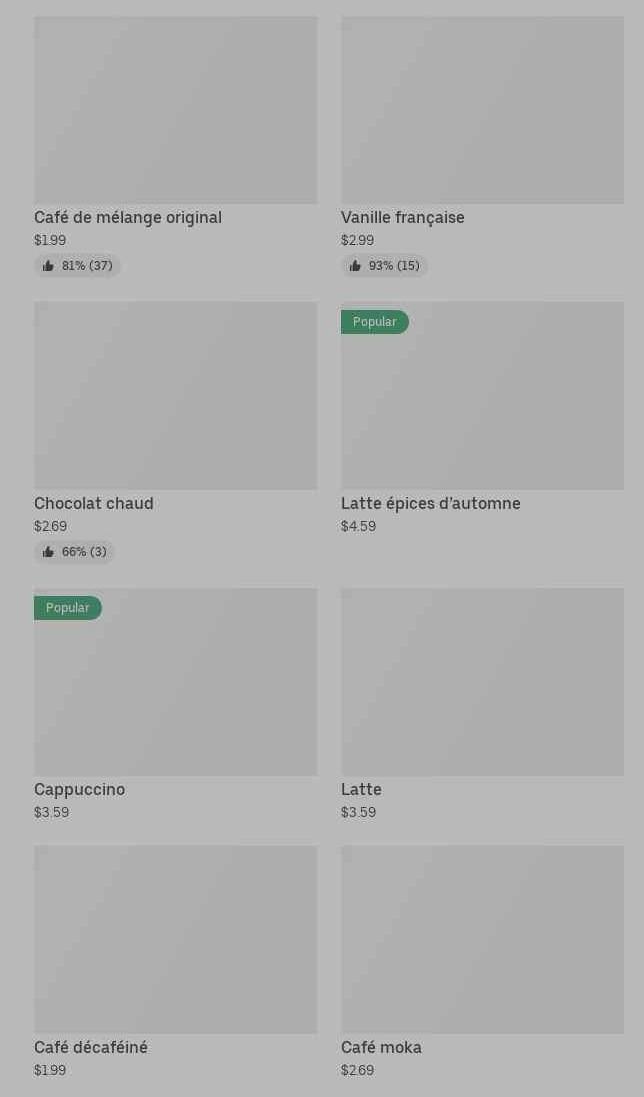Click the 93% (15) rating pill

click(x=385, y=266)
